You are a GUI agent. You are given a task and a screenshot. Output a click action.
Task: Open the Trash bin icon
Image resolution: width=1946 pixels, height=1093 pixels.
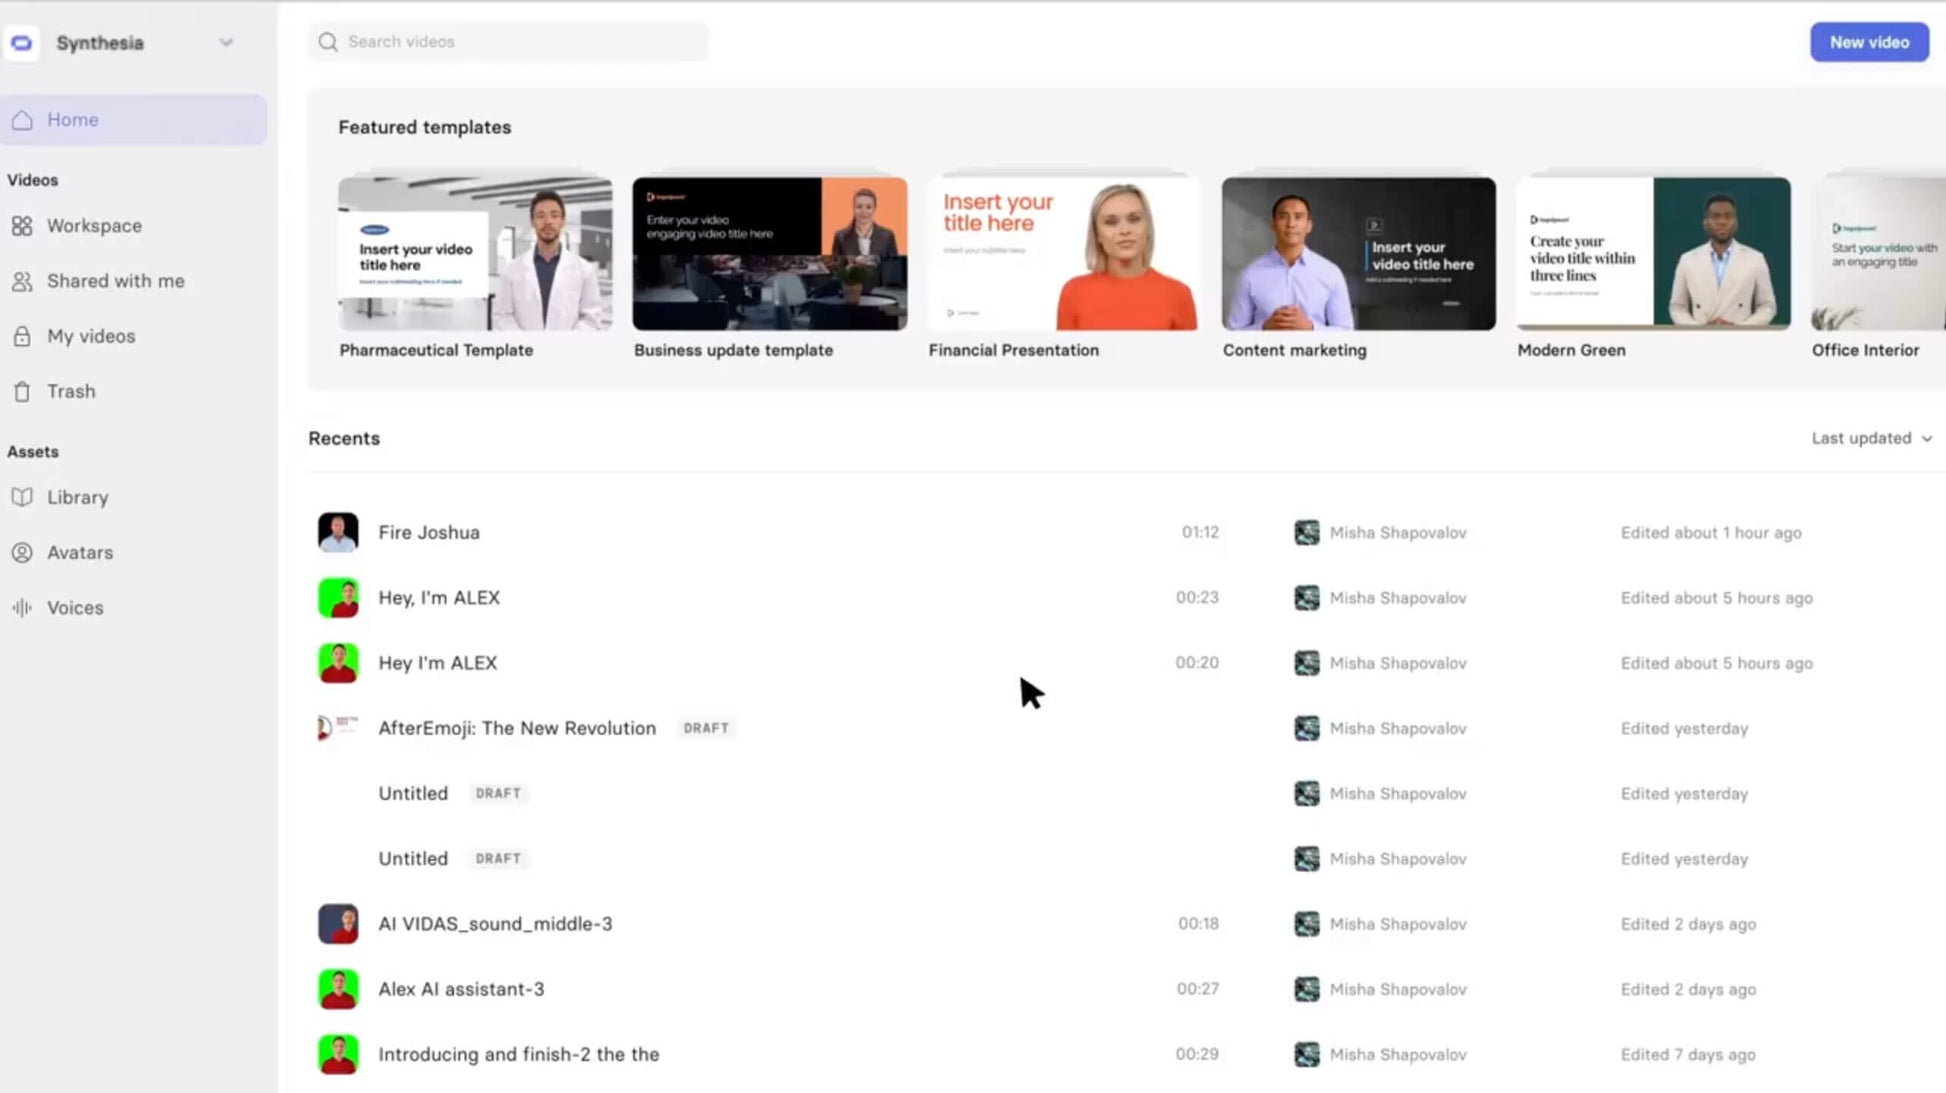[x=23, y=391]
